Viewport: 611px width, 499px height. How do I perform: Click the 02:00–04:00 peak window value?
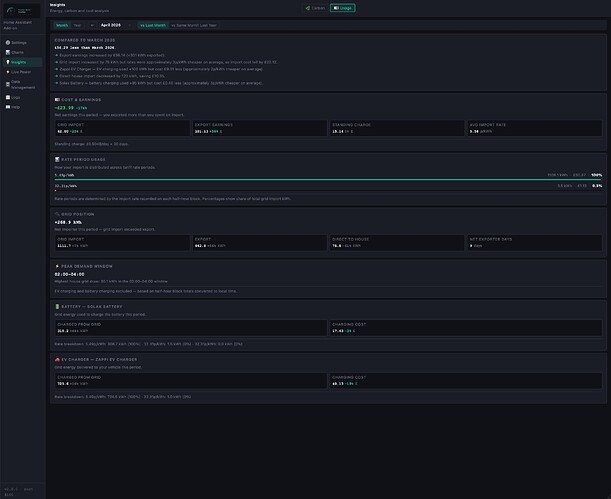click(69, 274)
